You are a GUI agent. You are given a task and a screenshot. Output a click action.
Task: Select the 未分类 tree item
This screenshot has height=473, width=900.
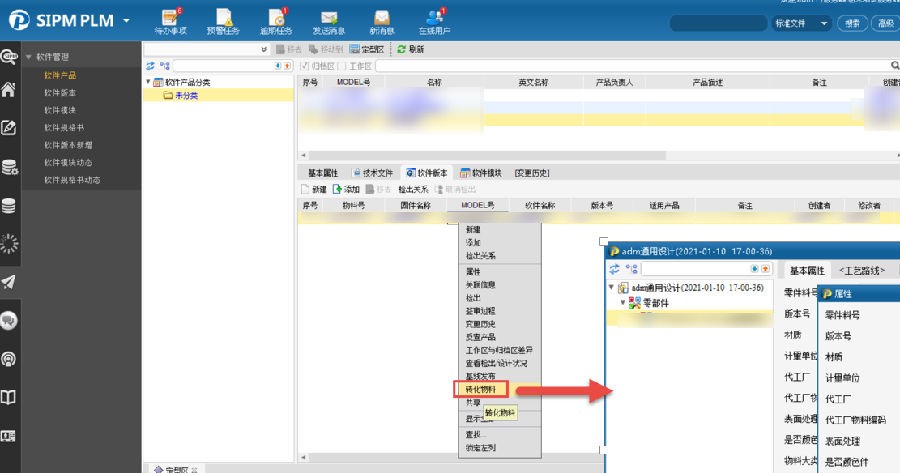(186, 96)
